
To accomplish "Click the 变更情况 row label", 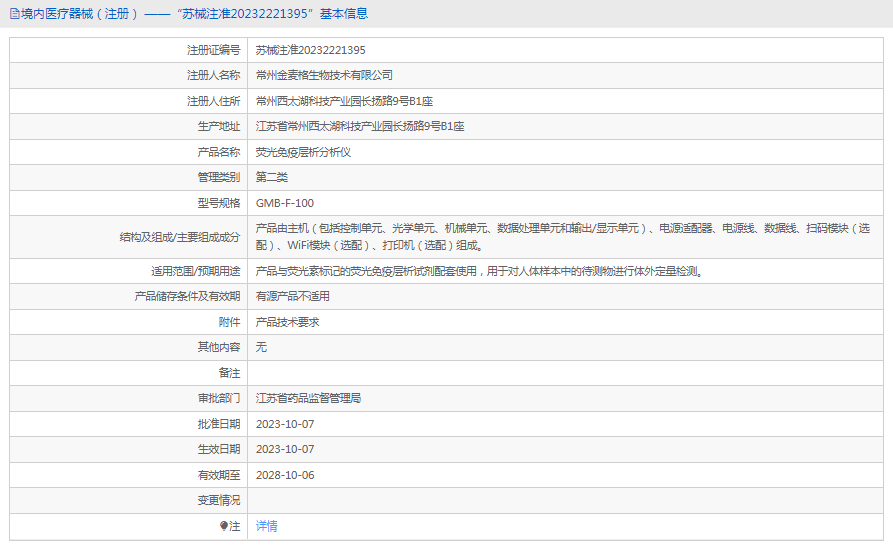I will tap(219, 501).
